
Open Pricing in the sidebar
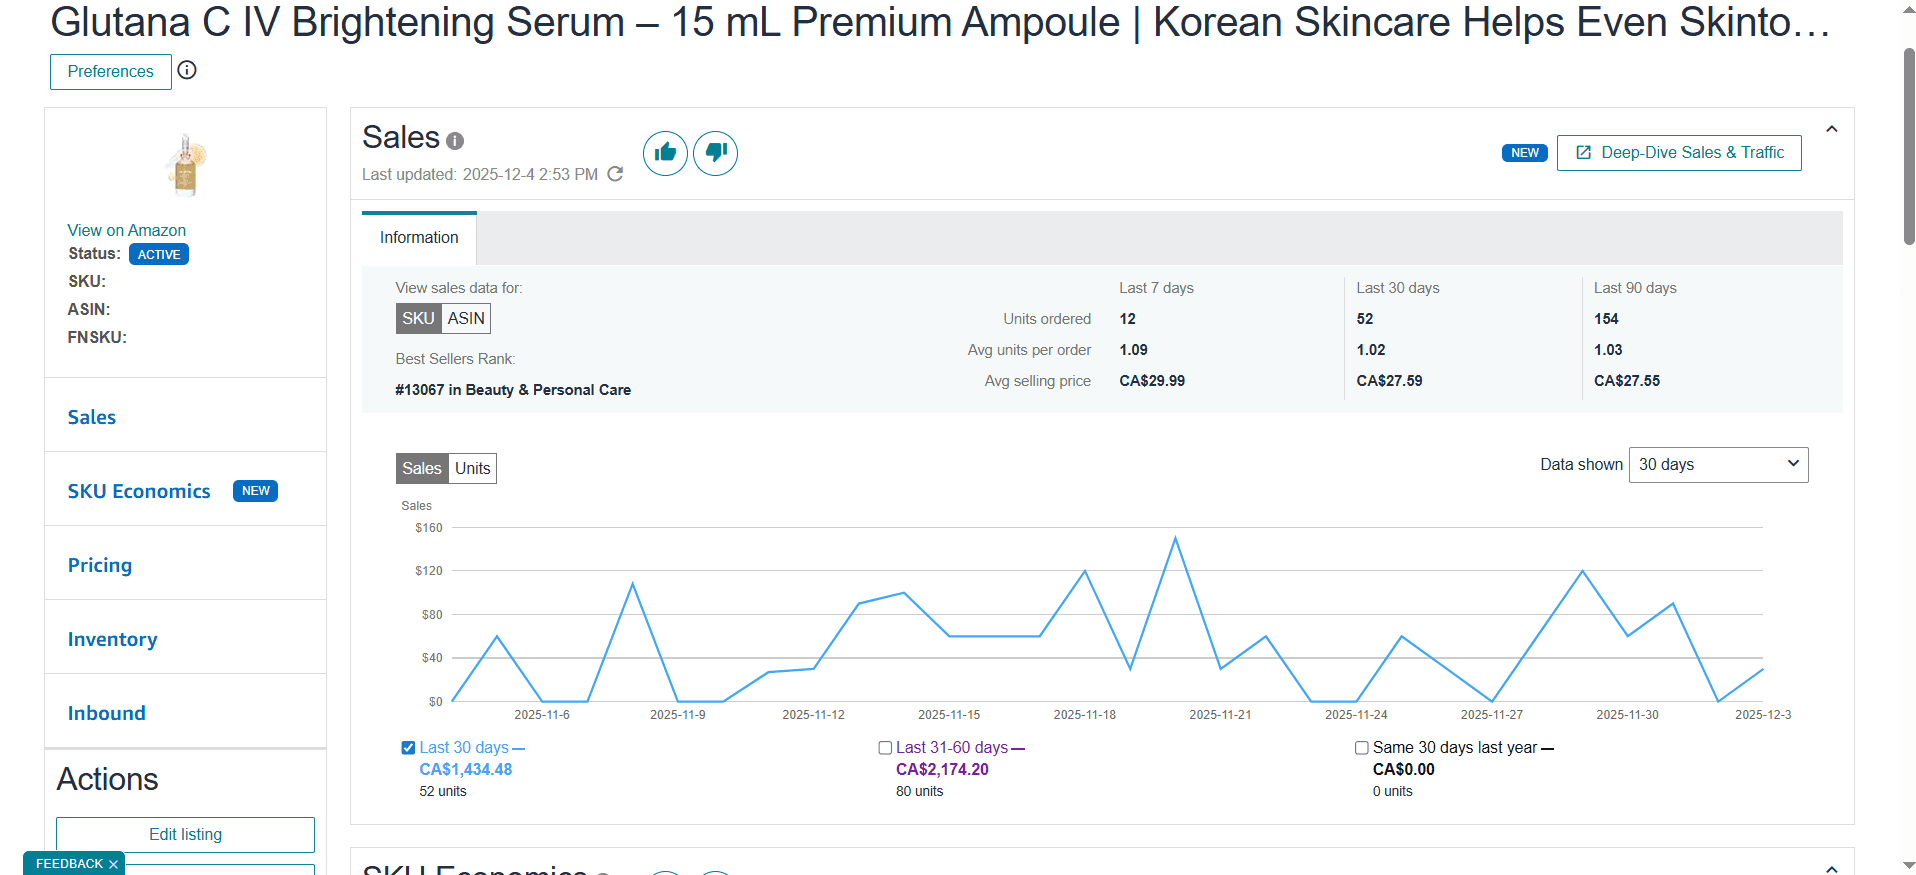(100, 565)
